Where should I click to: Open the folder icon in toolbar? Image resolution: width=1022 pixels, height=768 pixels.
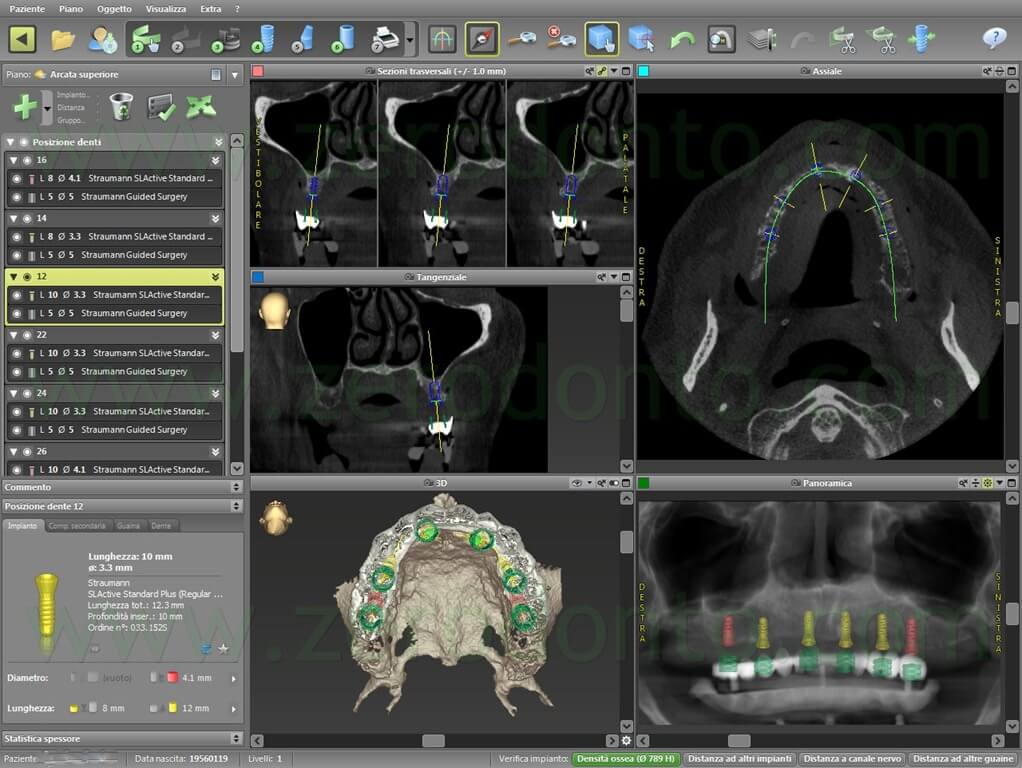click(63, 39)
